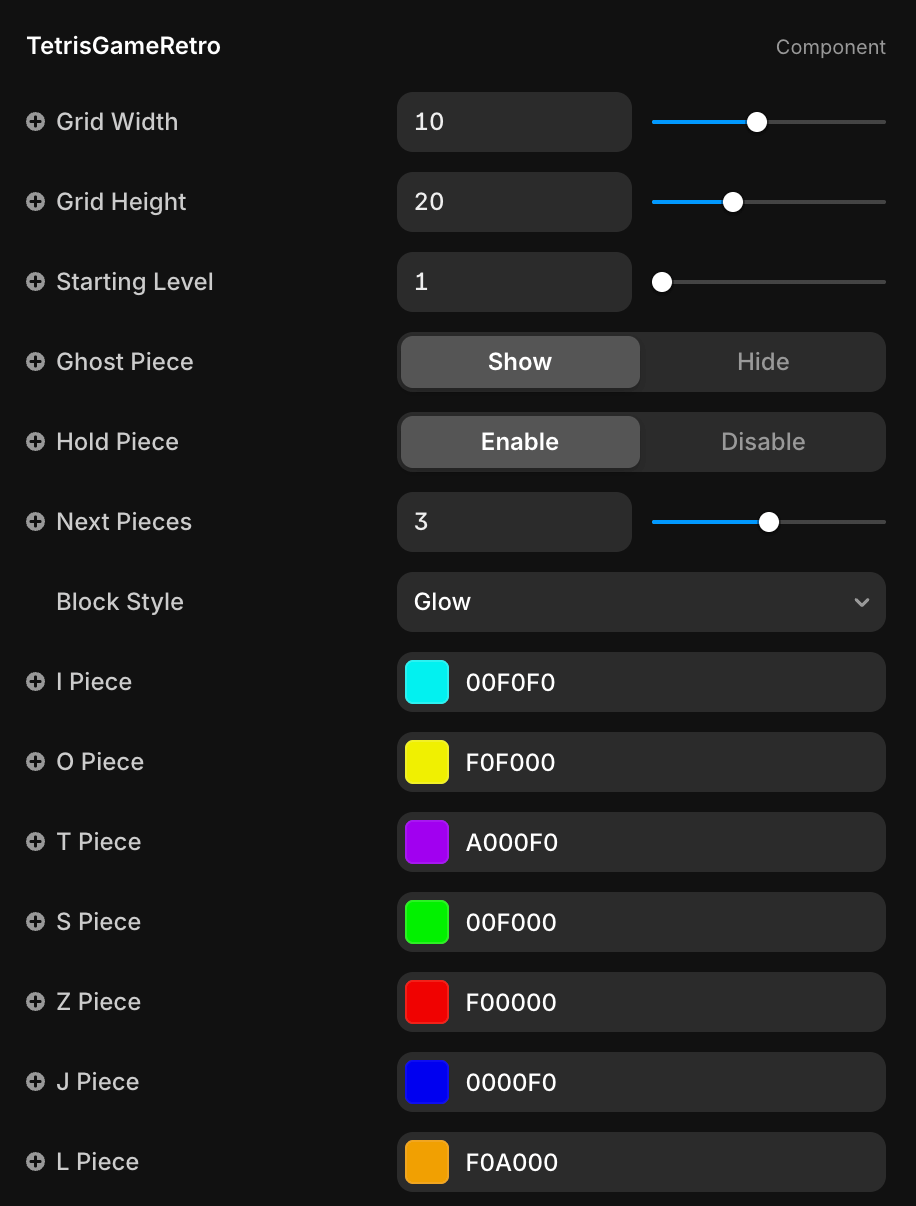Click the plus icon beside Grid Width
The image size is (916, 1206).
[36, 122]
